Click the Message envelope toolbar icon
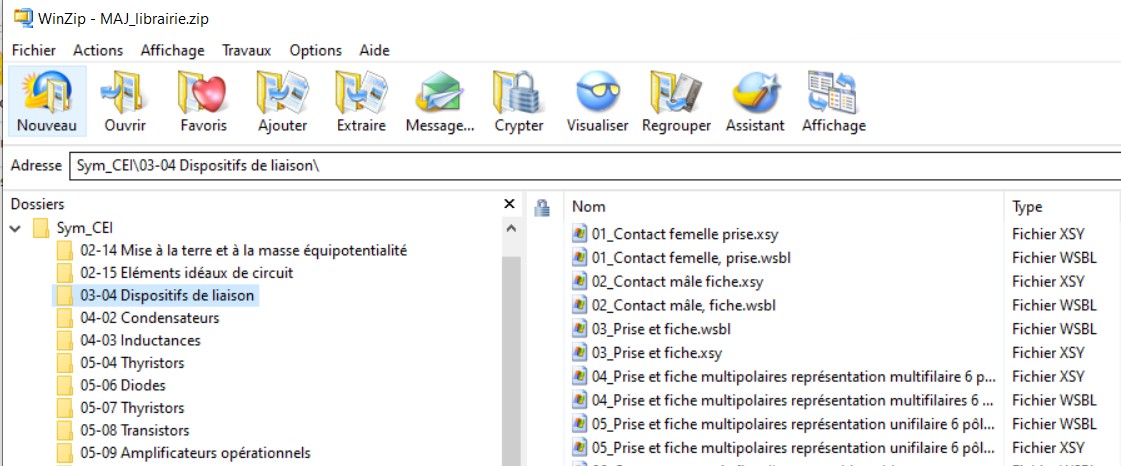This screenshot has height=466, width=1121. coord(440,101)
